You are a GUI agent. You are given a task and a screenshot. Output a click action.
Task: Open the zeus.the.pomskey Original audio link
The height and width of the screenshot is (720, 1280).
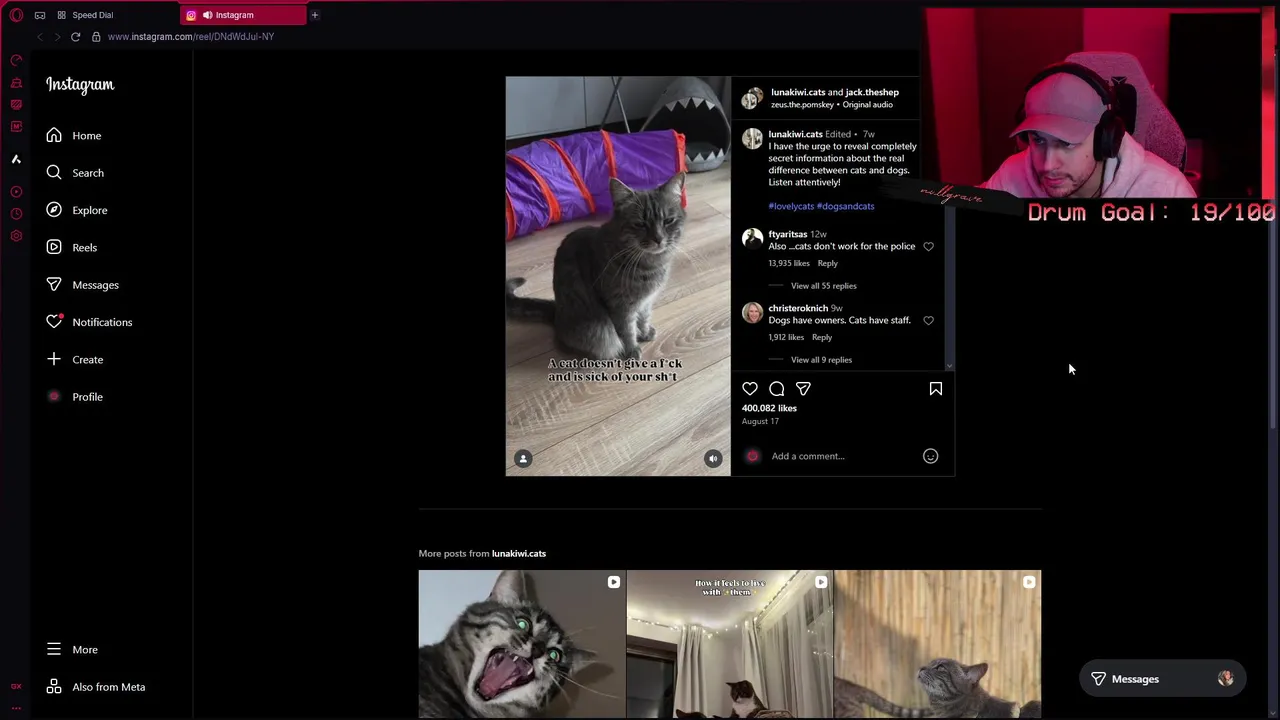(x=832, y=105)
